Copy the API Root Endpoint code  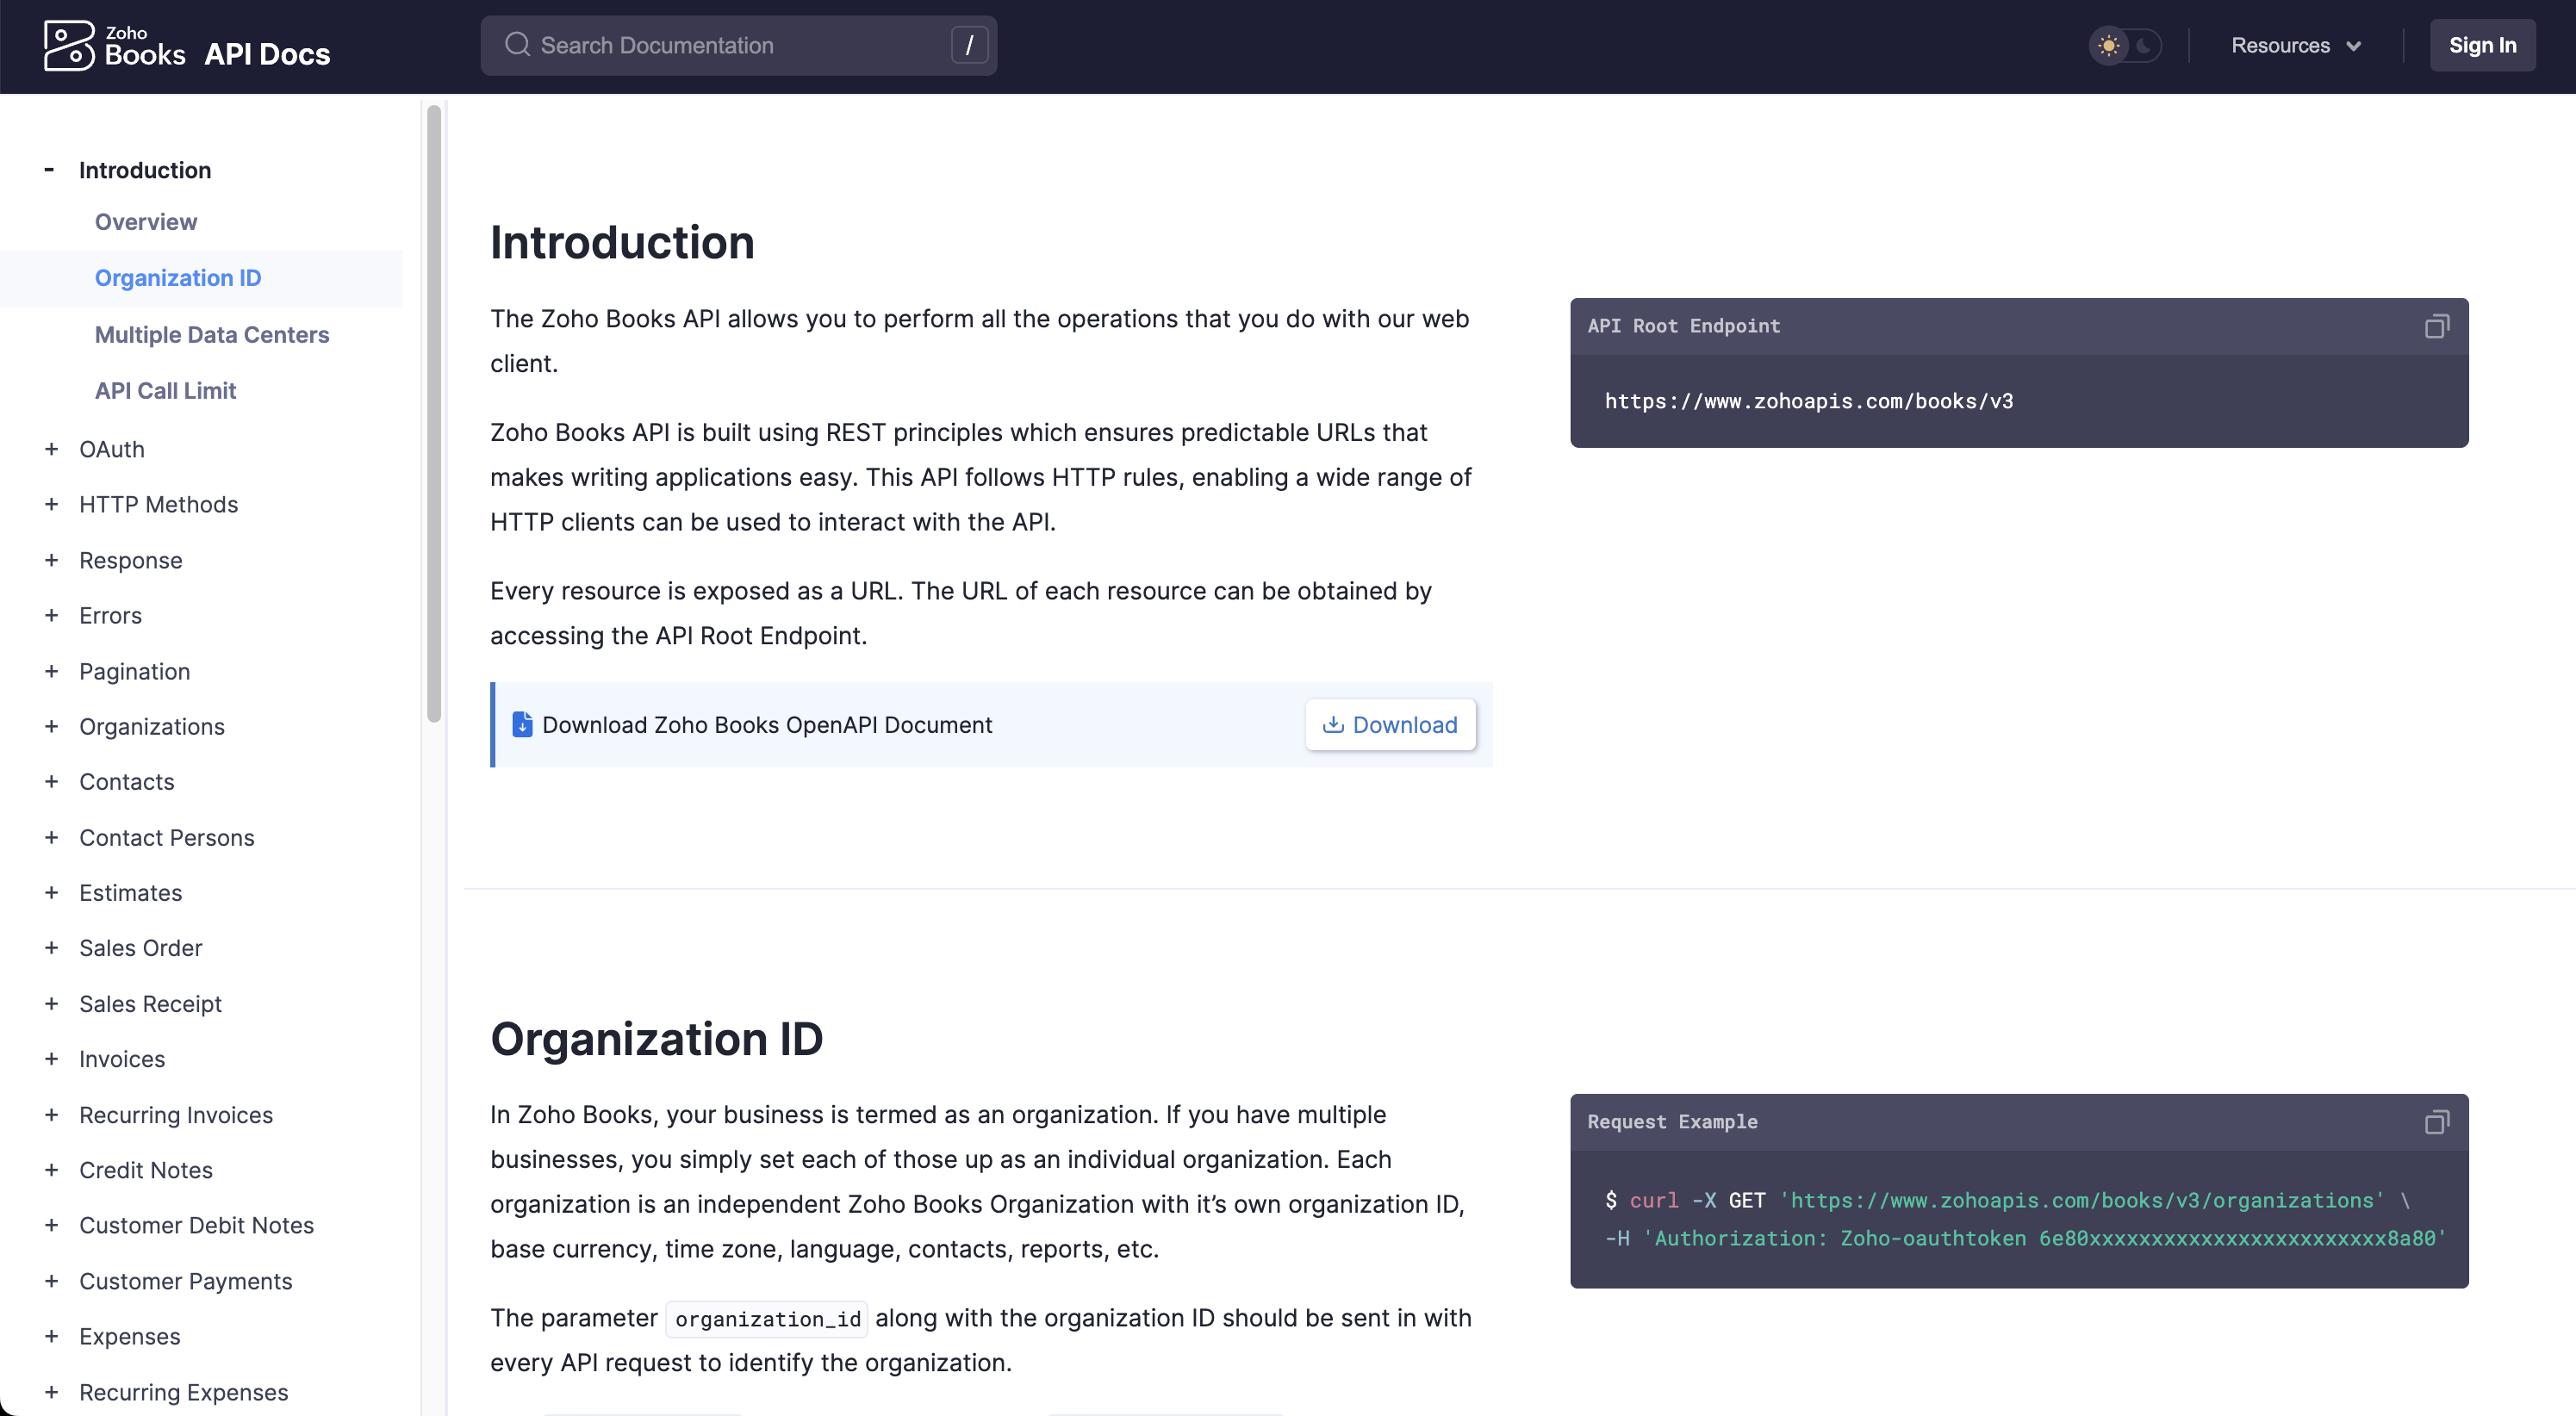tap(2436, 326)
